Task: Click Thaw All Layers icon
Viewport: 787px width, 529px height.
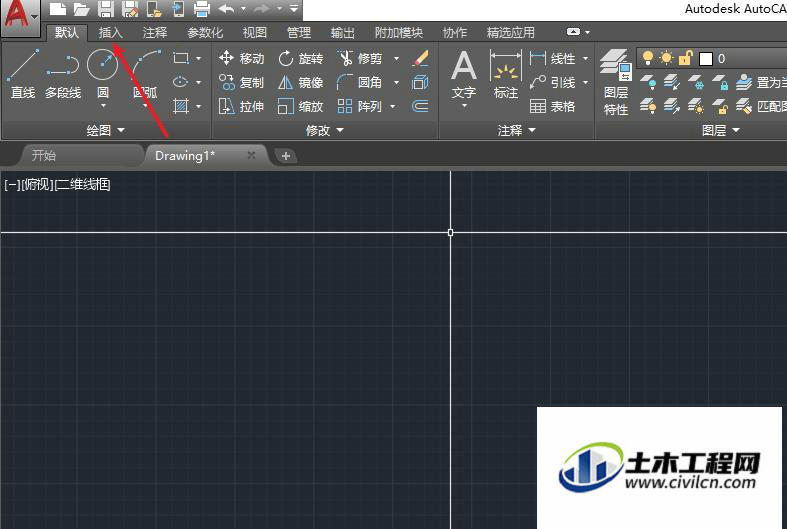Action: coord(696,106)
